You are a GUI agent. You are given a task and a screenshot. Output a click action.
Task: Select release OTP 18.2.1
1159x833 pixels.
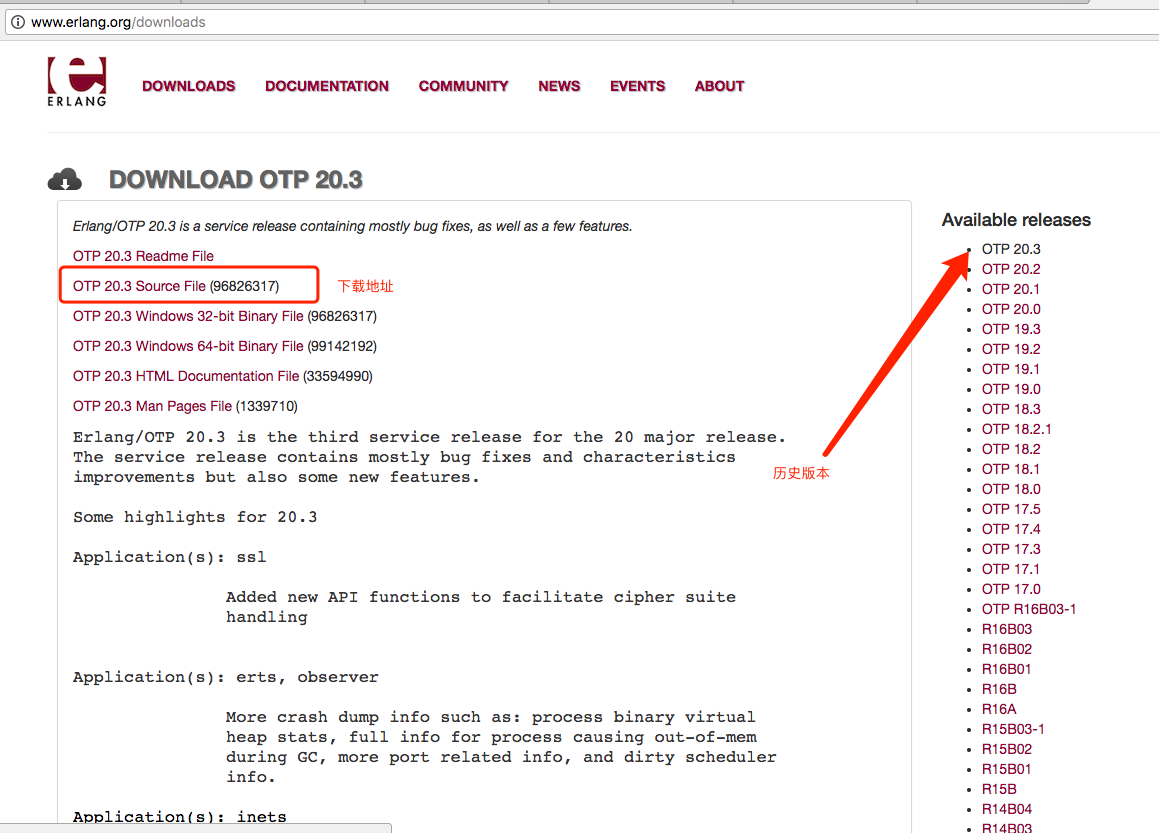1016,429
